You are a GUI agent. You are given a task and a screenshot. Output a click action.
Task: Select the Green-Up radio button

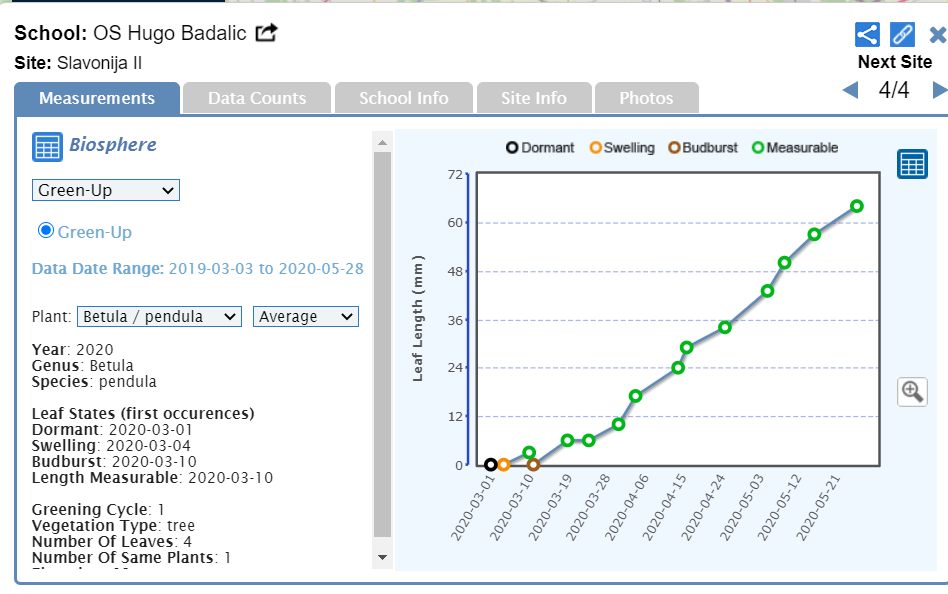click(45, 231)
